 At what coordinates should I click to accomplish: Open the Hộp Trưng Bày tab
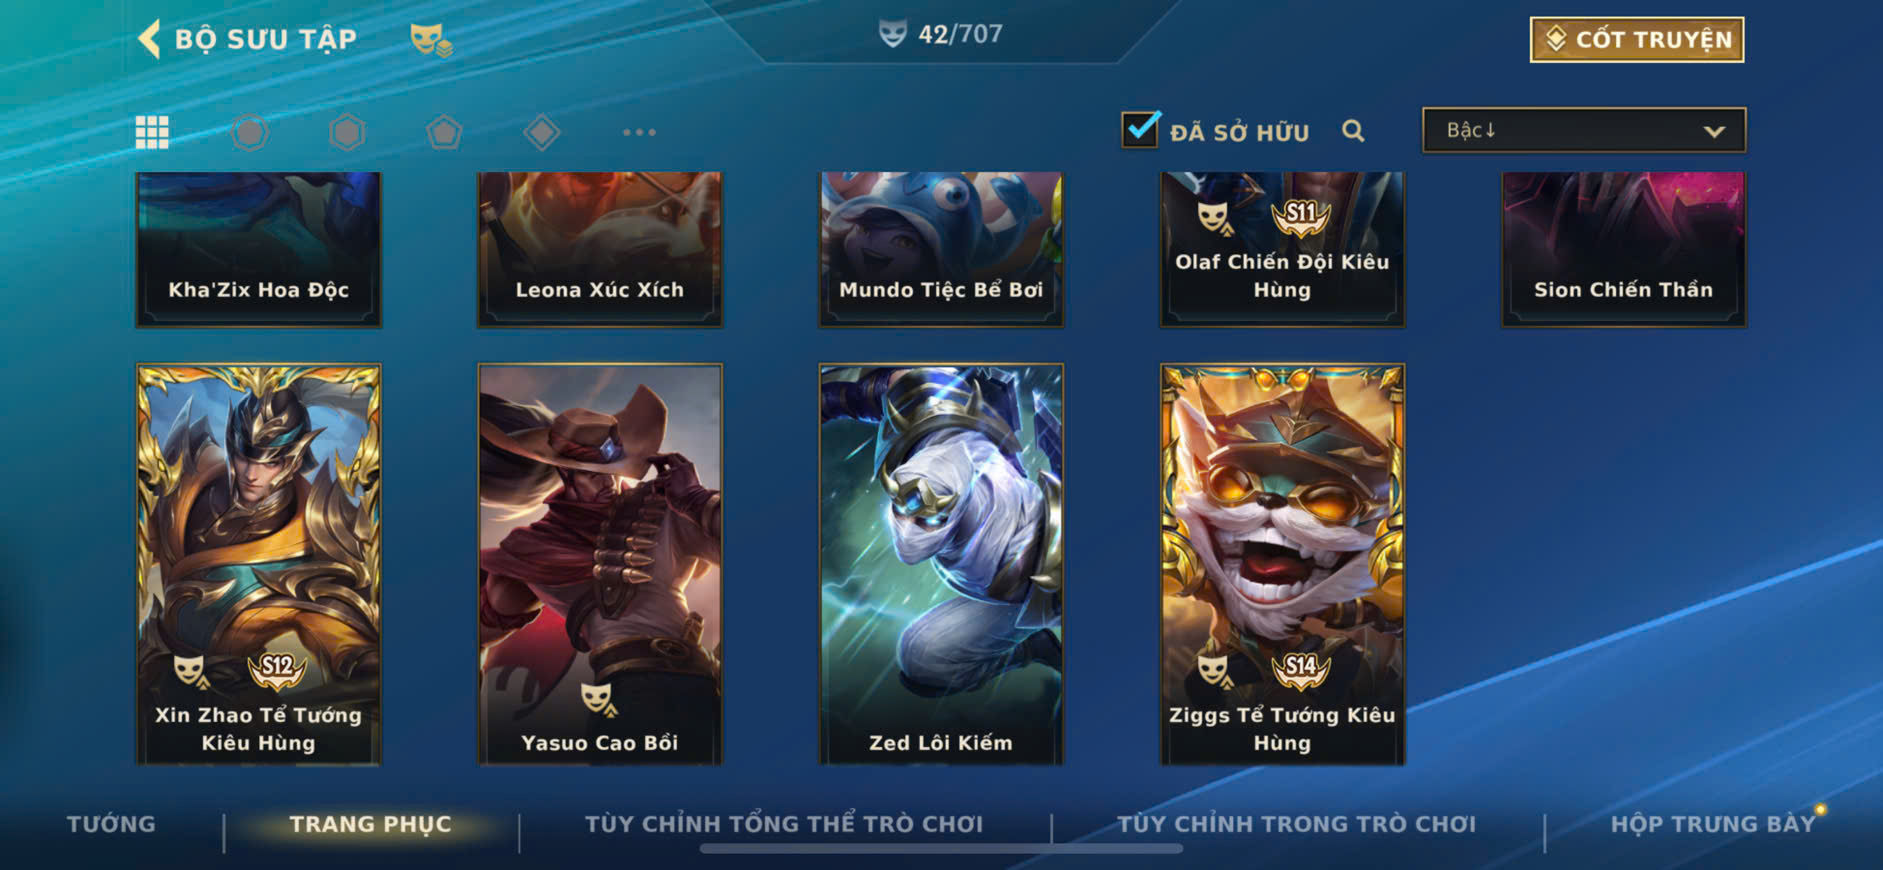point(1712,824)
